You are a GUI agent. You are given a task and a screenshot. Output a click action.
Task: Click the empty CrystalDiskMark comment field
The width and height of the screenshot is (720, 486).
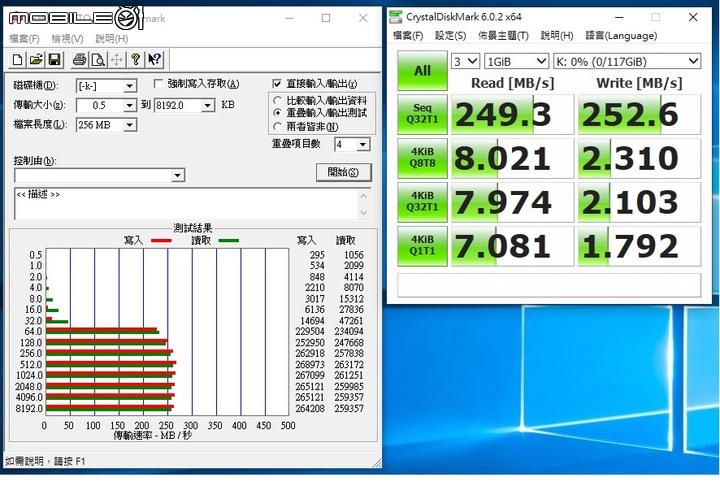tap(549, 285)
